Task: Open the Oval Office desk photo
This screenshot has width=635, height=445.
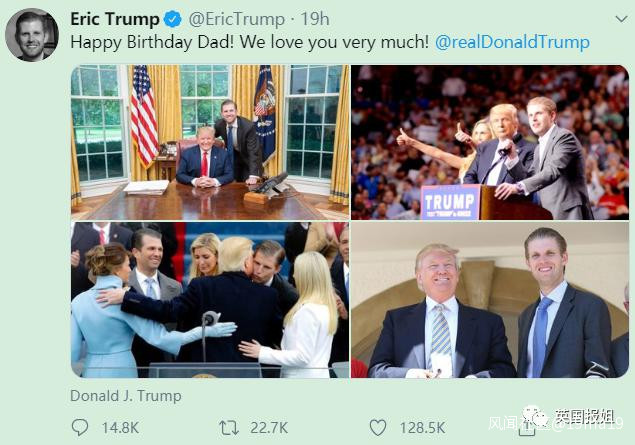Action: click(x=210, y=143)
